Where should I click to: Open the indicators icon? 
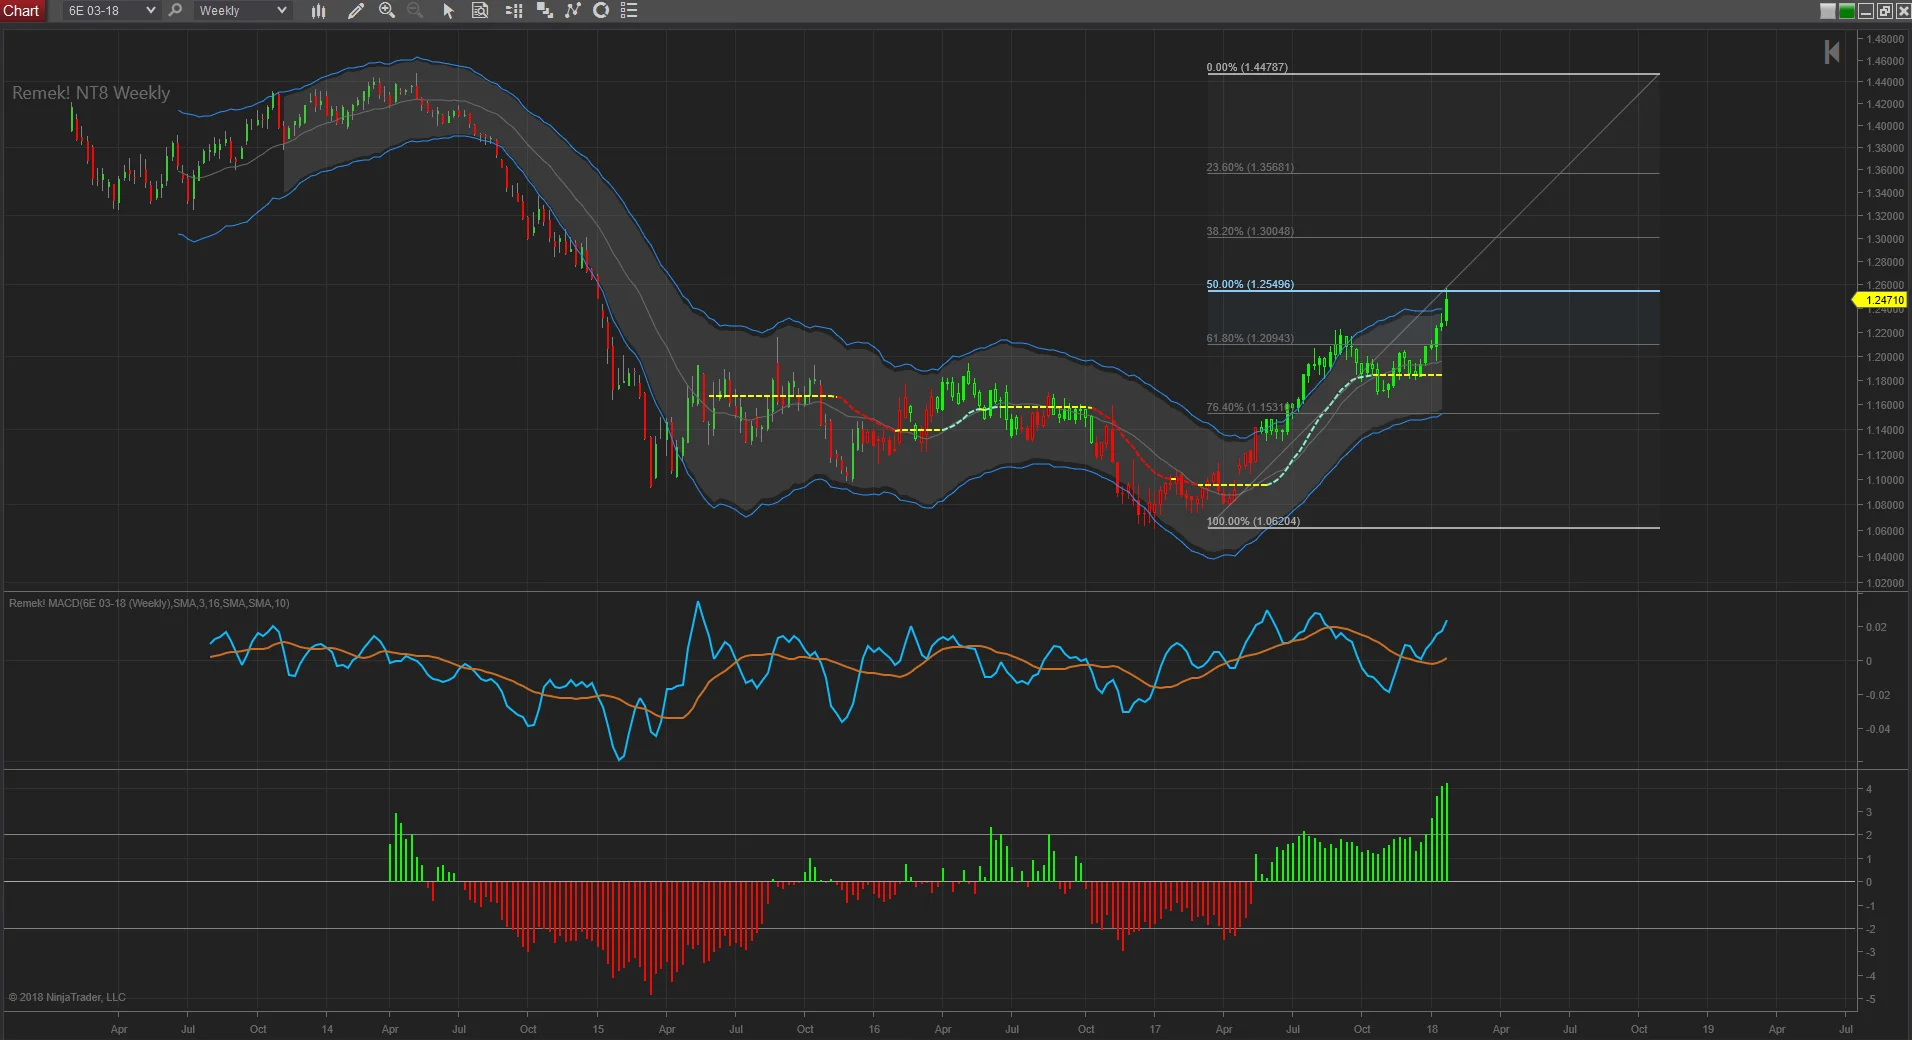tap(573, 10)
